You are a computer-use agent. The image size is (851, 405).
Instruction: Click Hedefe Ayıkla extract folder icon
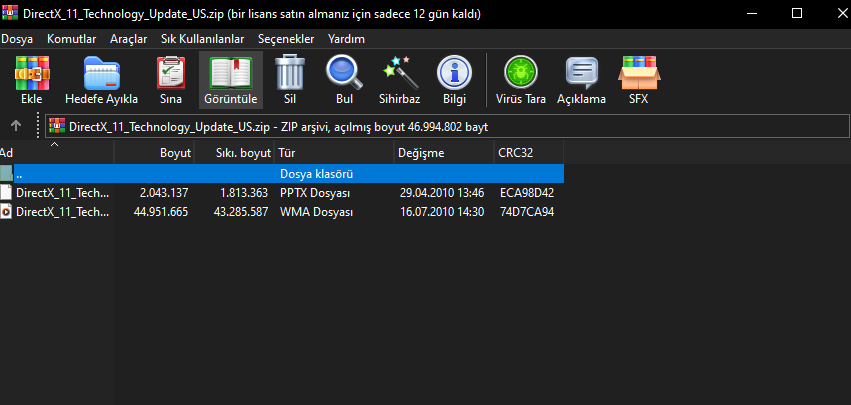coord(101,72)
